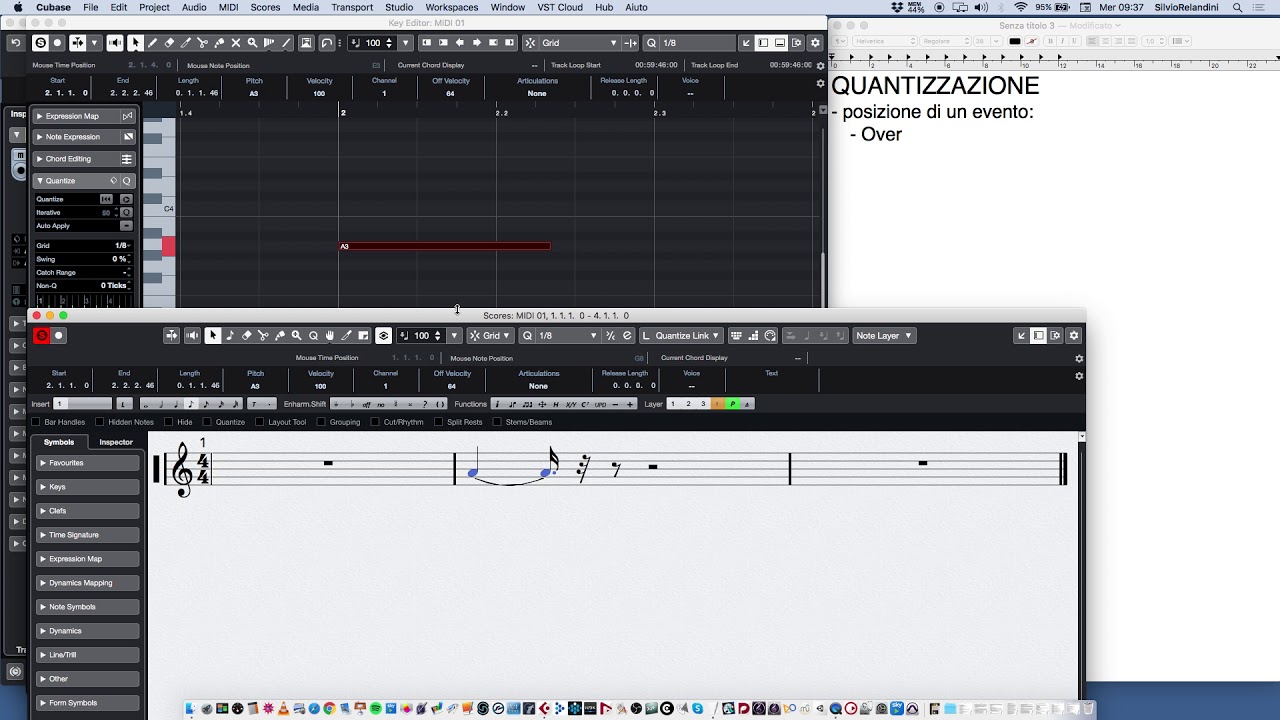1280x720 pixels.
Task: Open the MIDI menu
Action: coord(228,7)
